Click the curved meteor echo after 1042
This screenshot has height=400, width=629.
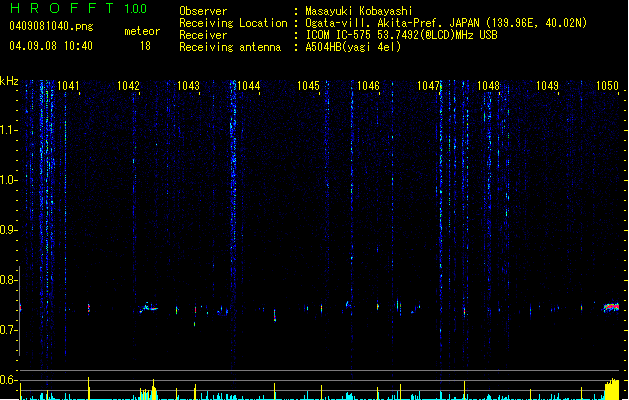pyautogui.click(x=148, y=308)
